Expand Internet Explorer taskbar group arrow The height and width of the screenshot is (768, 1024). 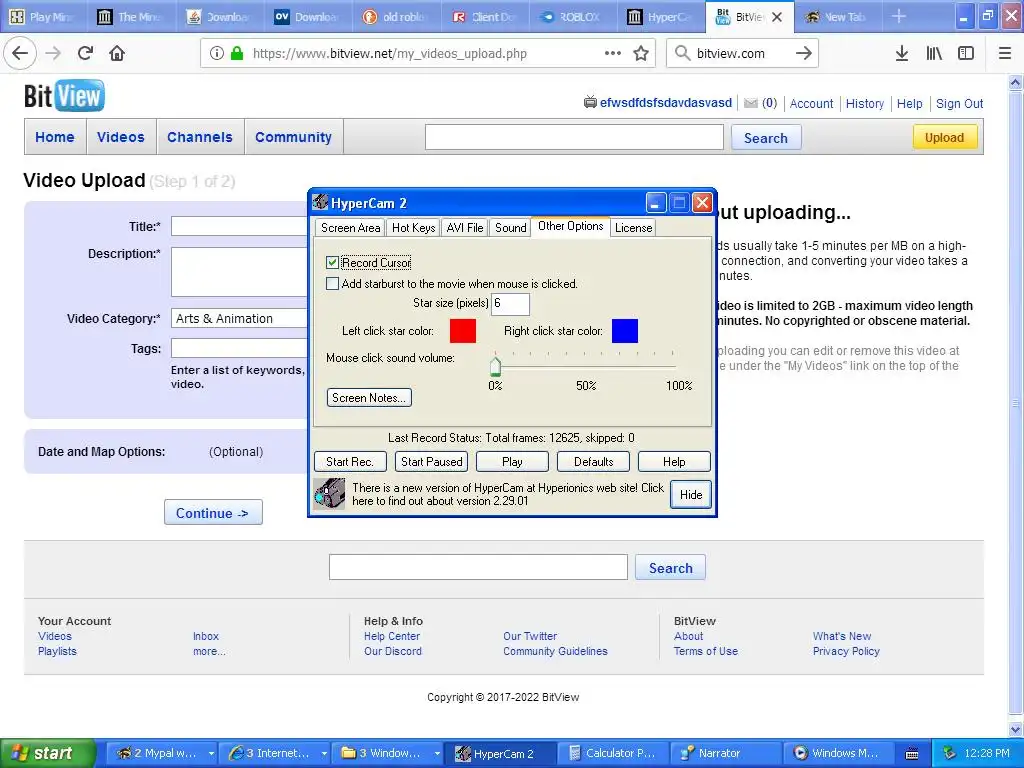pyautogui.click(x=324, y=754)
